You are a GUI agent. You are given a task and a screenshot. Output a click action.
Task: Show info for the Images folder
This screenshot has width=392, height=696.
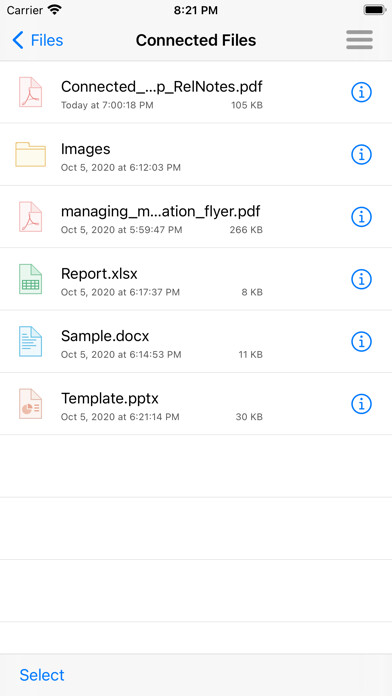(361, 154)
